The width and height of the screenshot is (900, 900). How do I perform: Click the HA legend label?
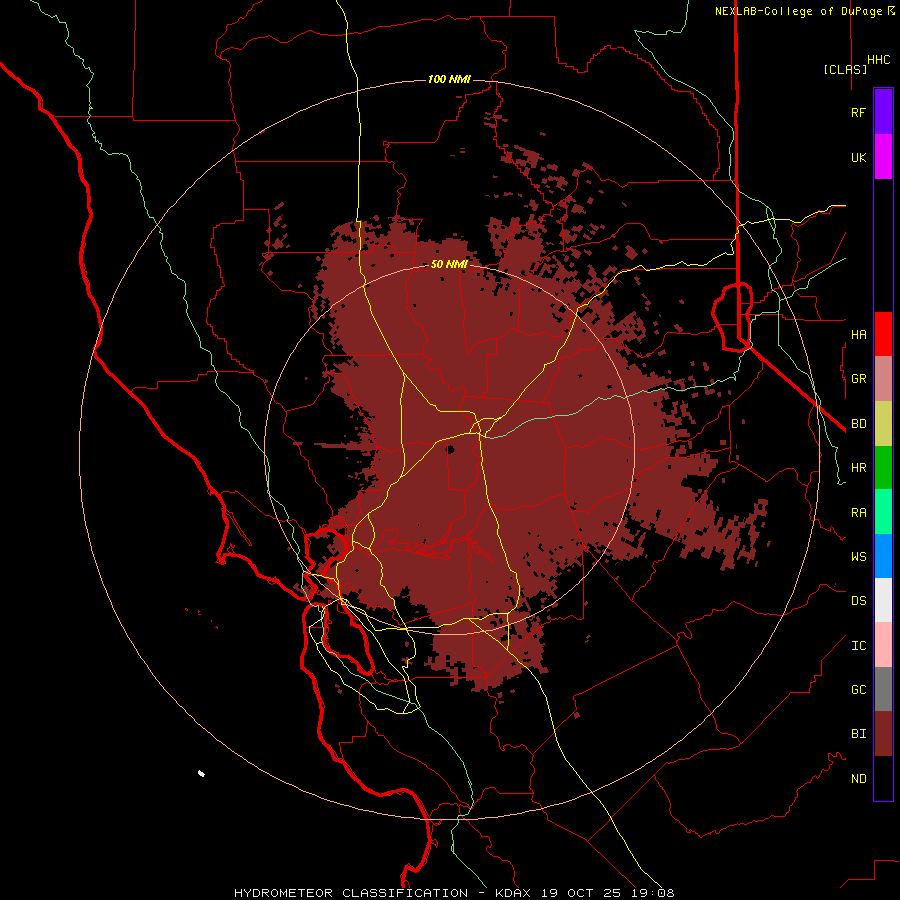tap(858, 334)
